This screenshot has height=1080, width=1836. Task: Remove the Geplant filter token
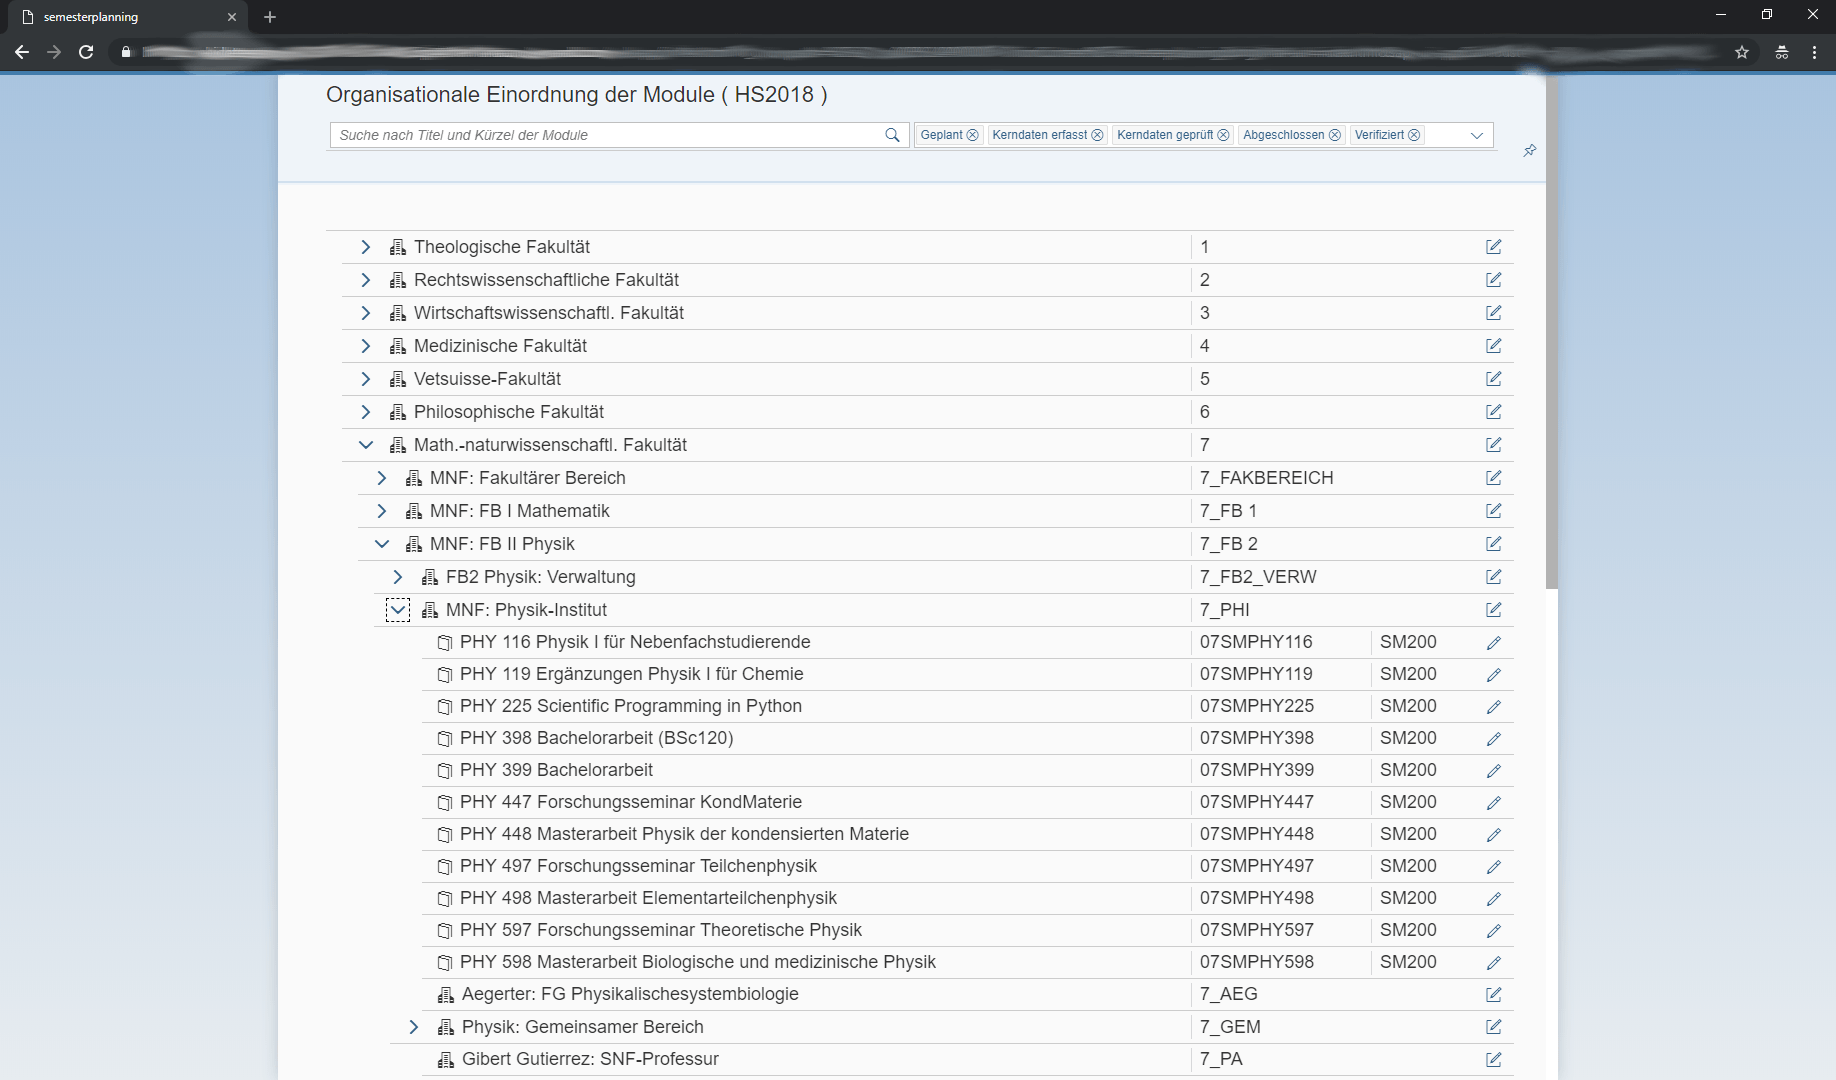coord(972,135)
